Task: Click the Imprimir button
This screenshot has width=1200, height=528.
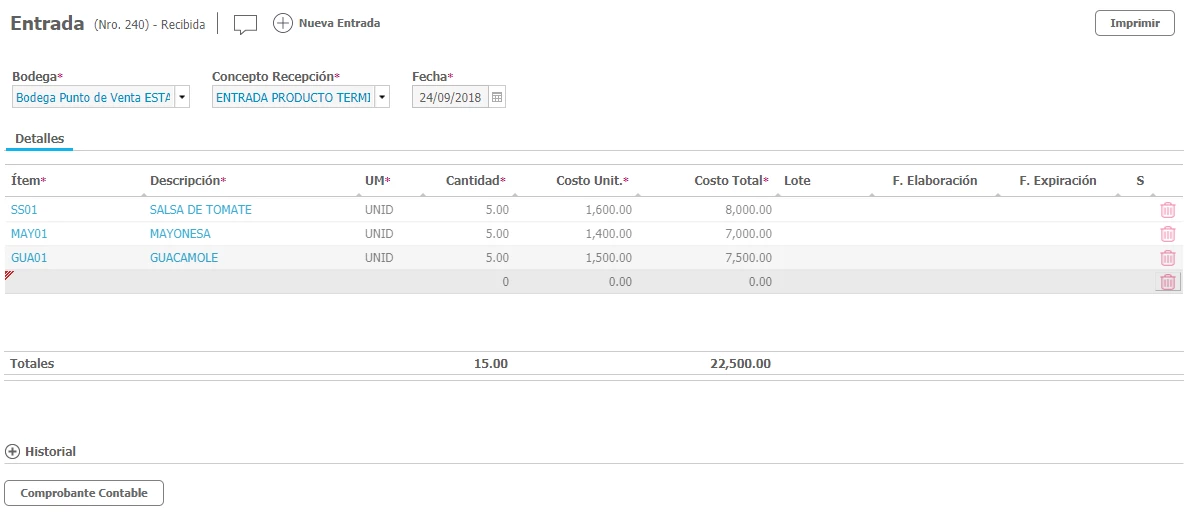Action: click(x=1134, y=23)
